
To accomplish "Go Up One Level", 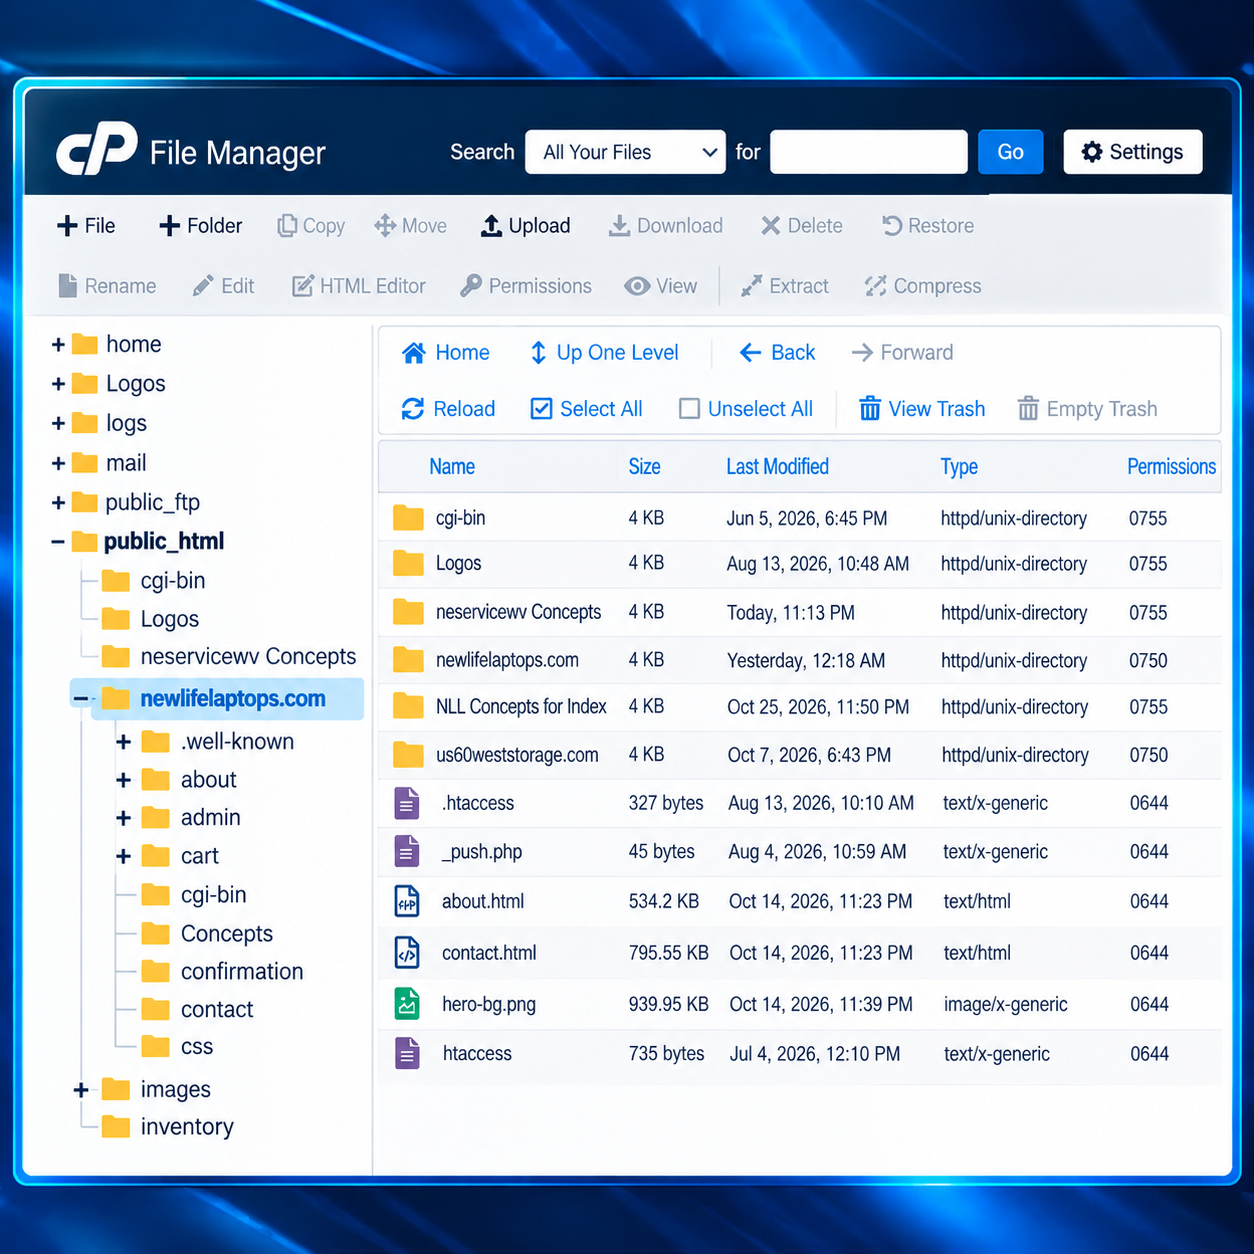I will click(604, 353).
